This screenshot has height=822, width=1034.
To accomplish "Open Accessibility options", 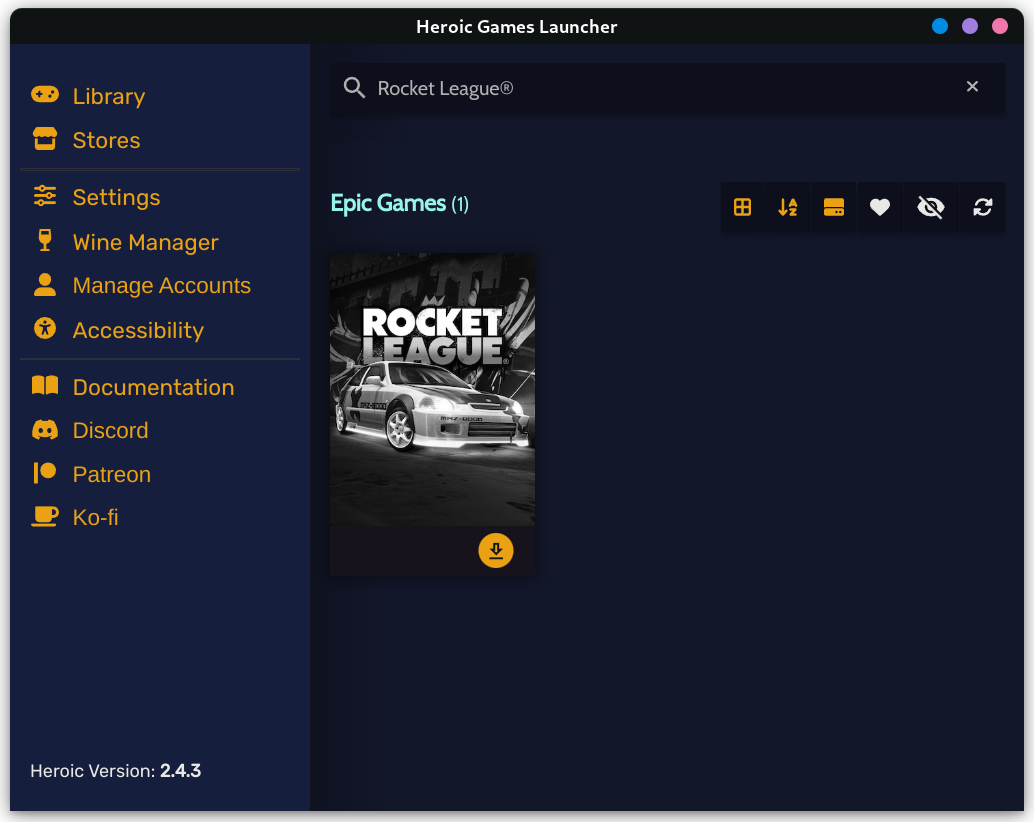I will pyautogui.click(x=138, y=329).
